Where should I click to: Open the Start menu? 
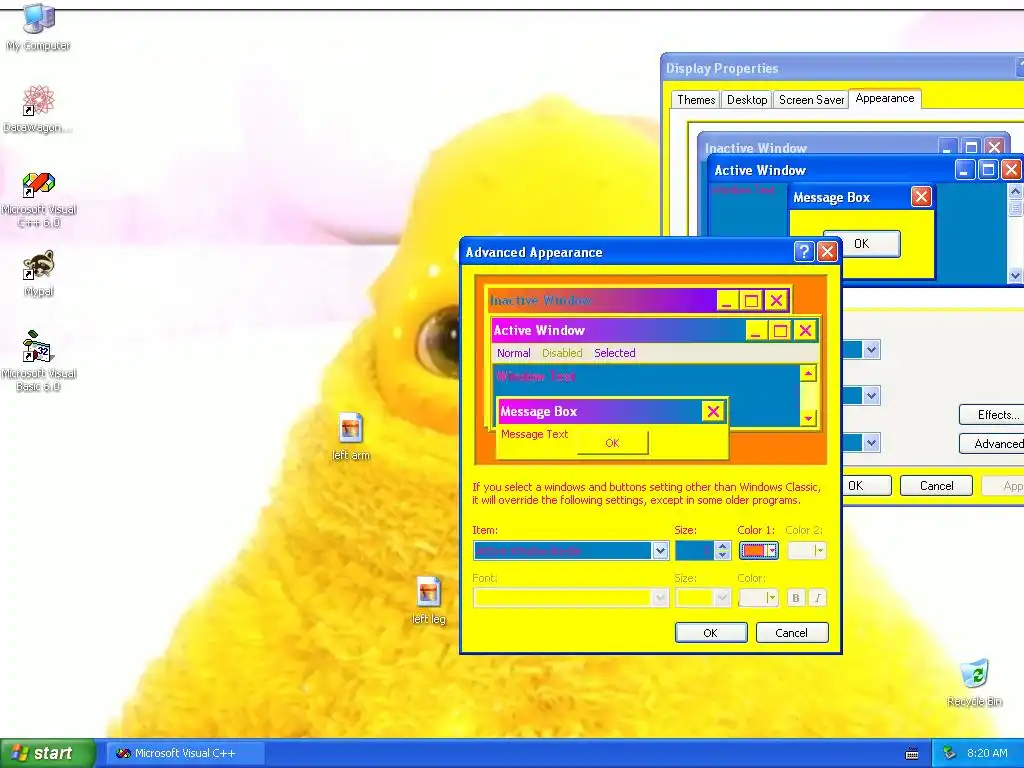coord(47,754)
